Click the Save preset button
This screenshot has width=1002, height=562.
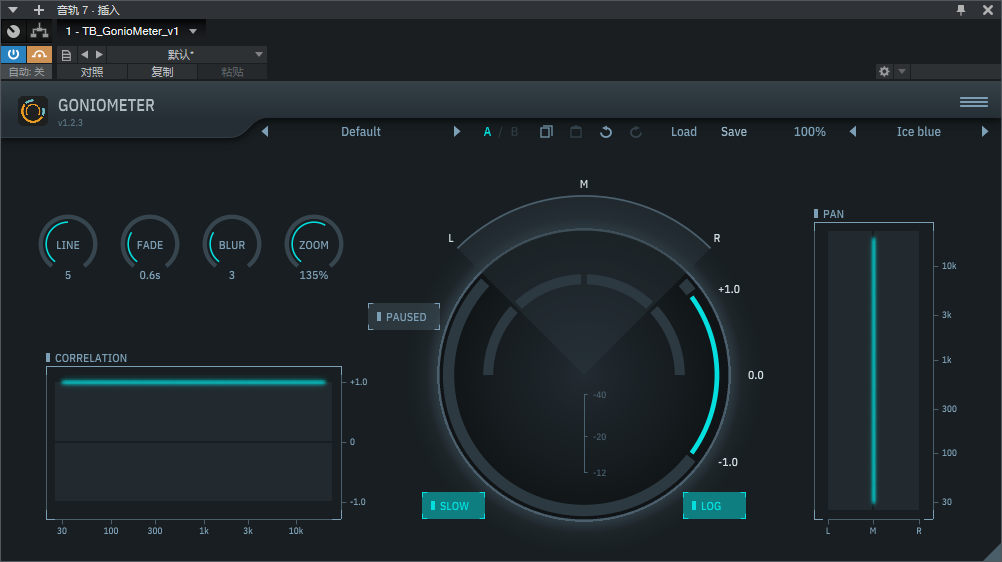(x=734, y=132)
